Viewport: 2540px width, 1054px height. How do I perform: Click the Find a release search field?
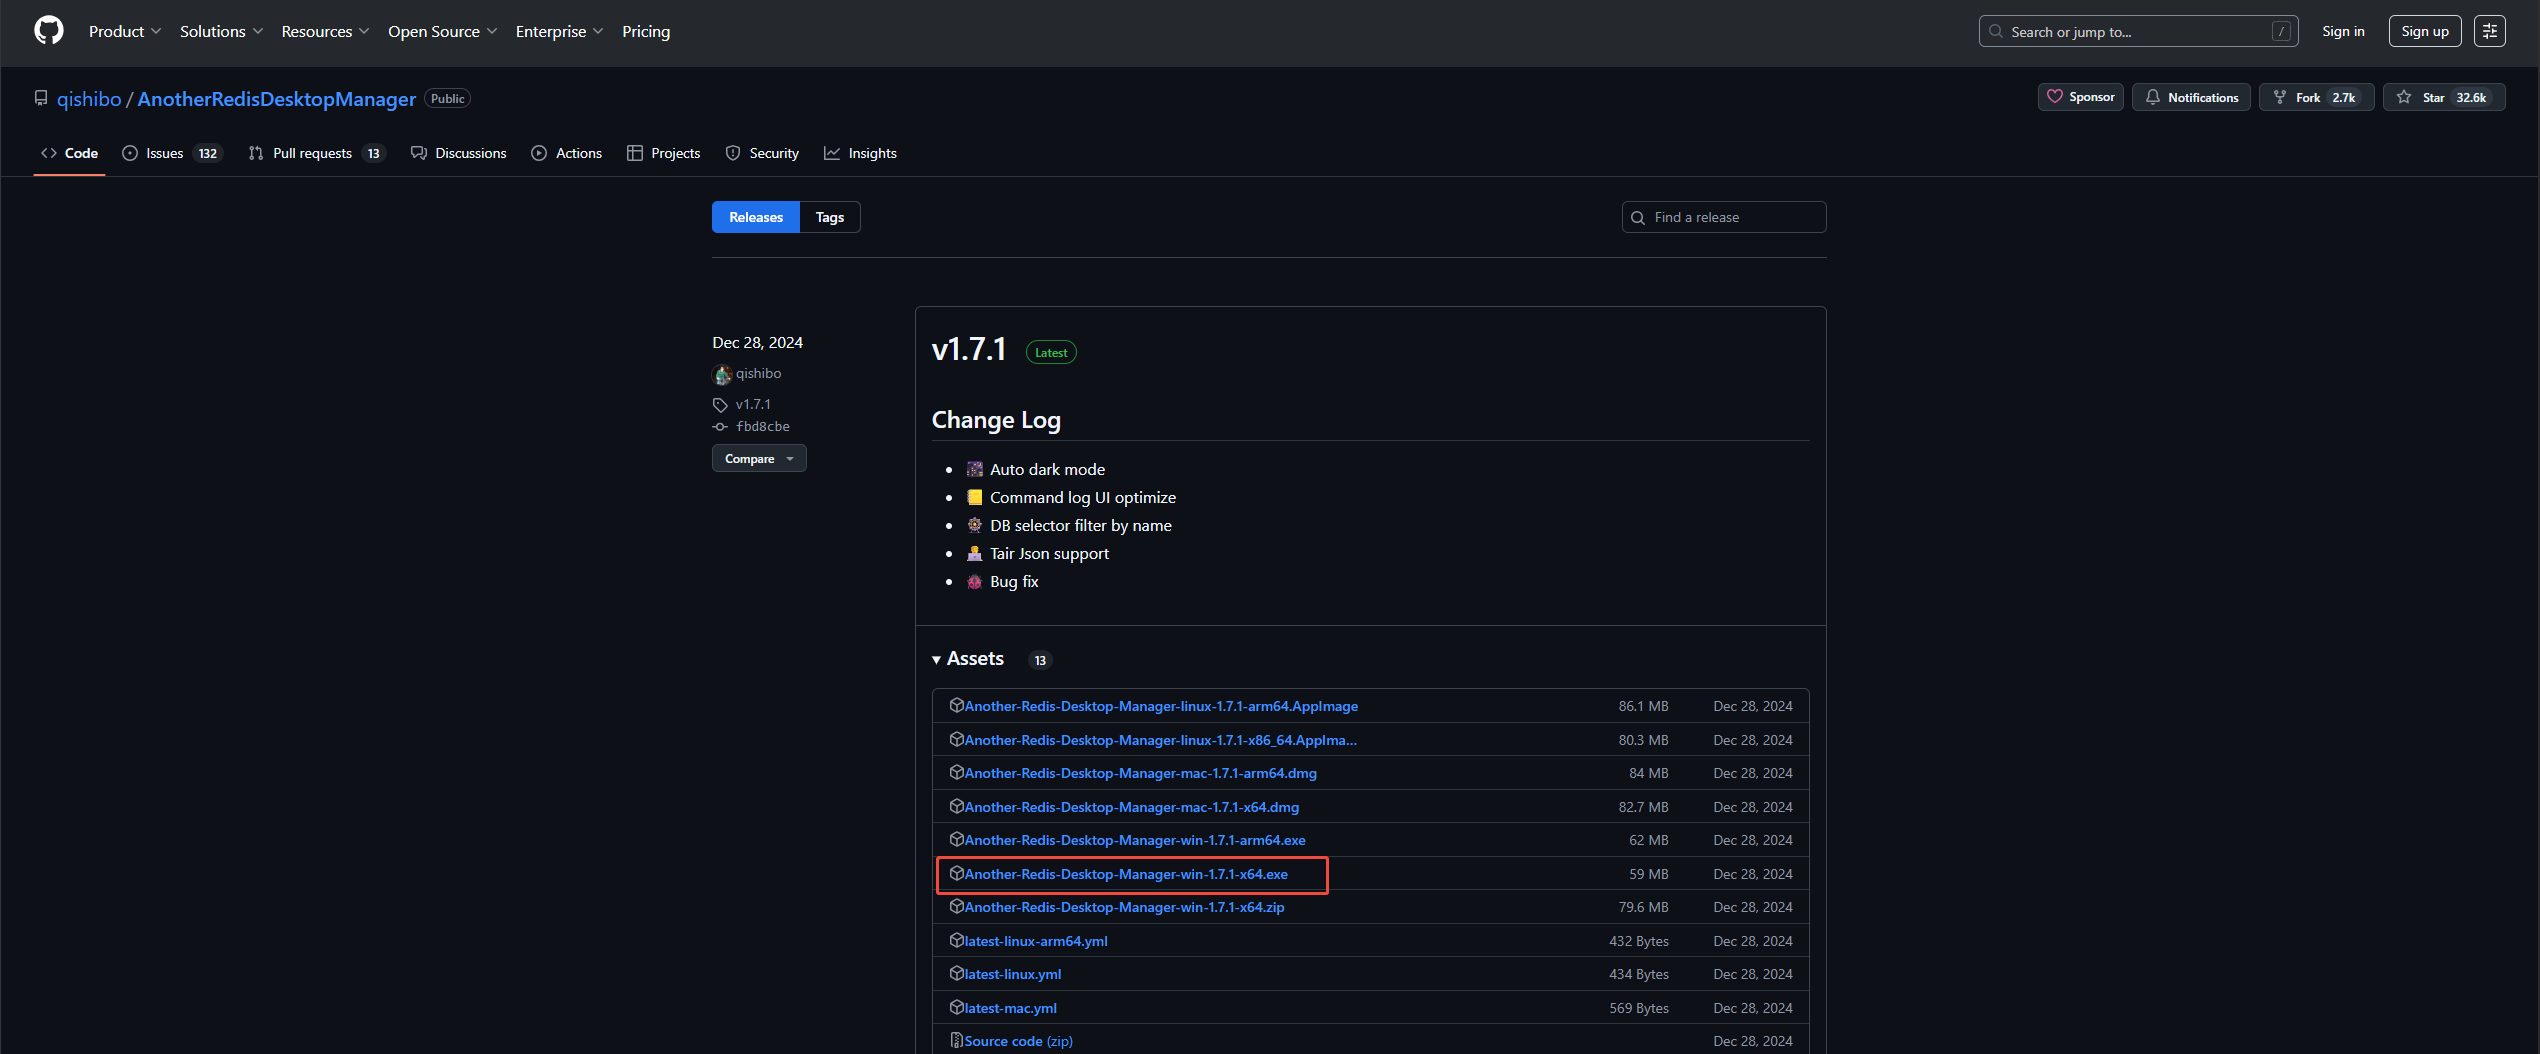(1724, 217)
